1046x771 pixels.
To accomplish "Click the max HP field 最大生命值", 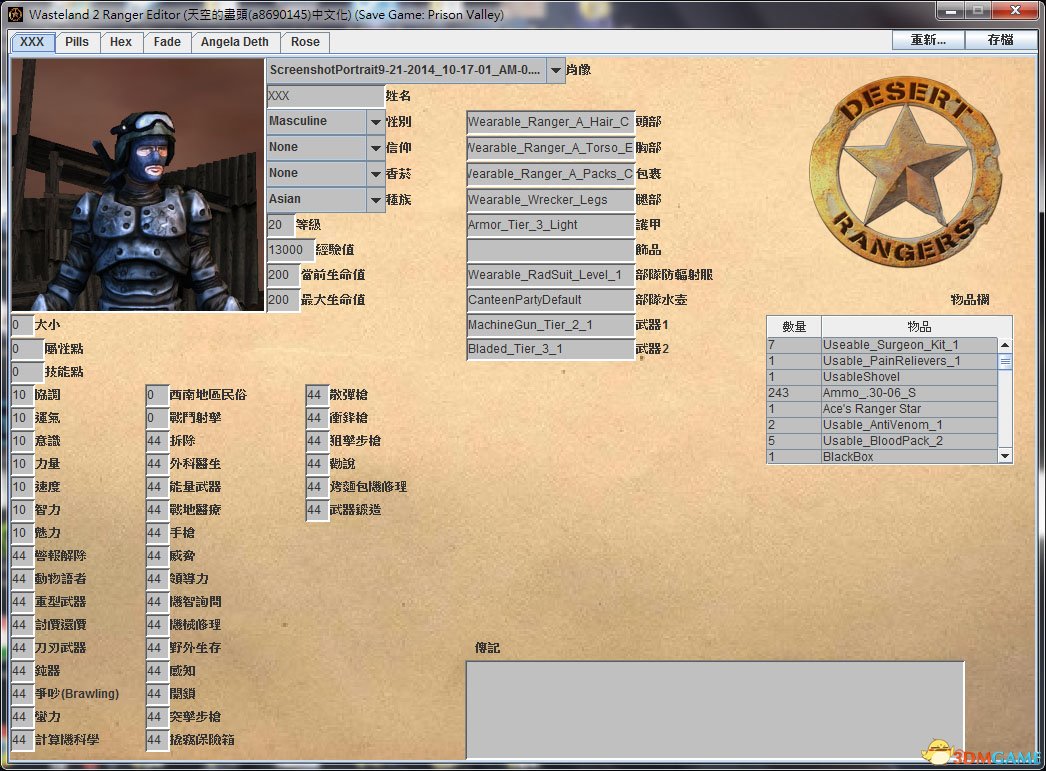I will (x=282, y=299).
